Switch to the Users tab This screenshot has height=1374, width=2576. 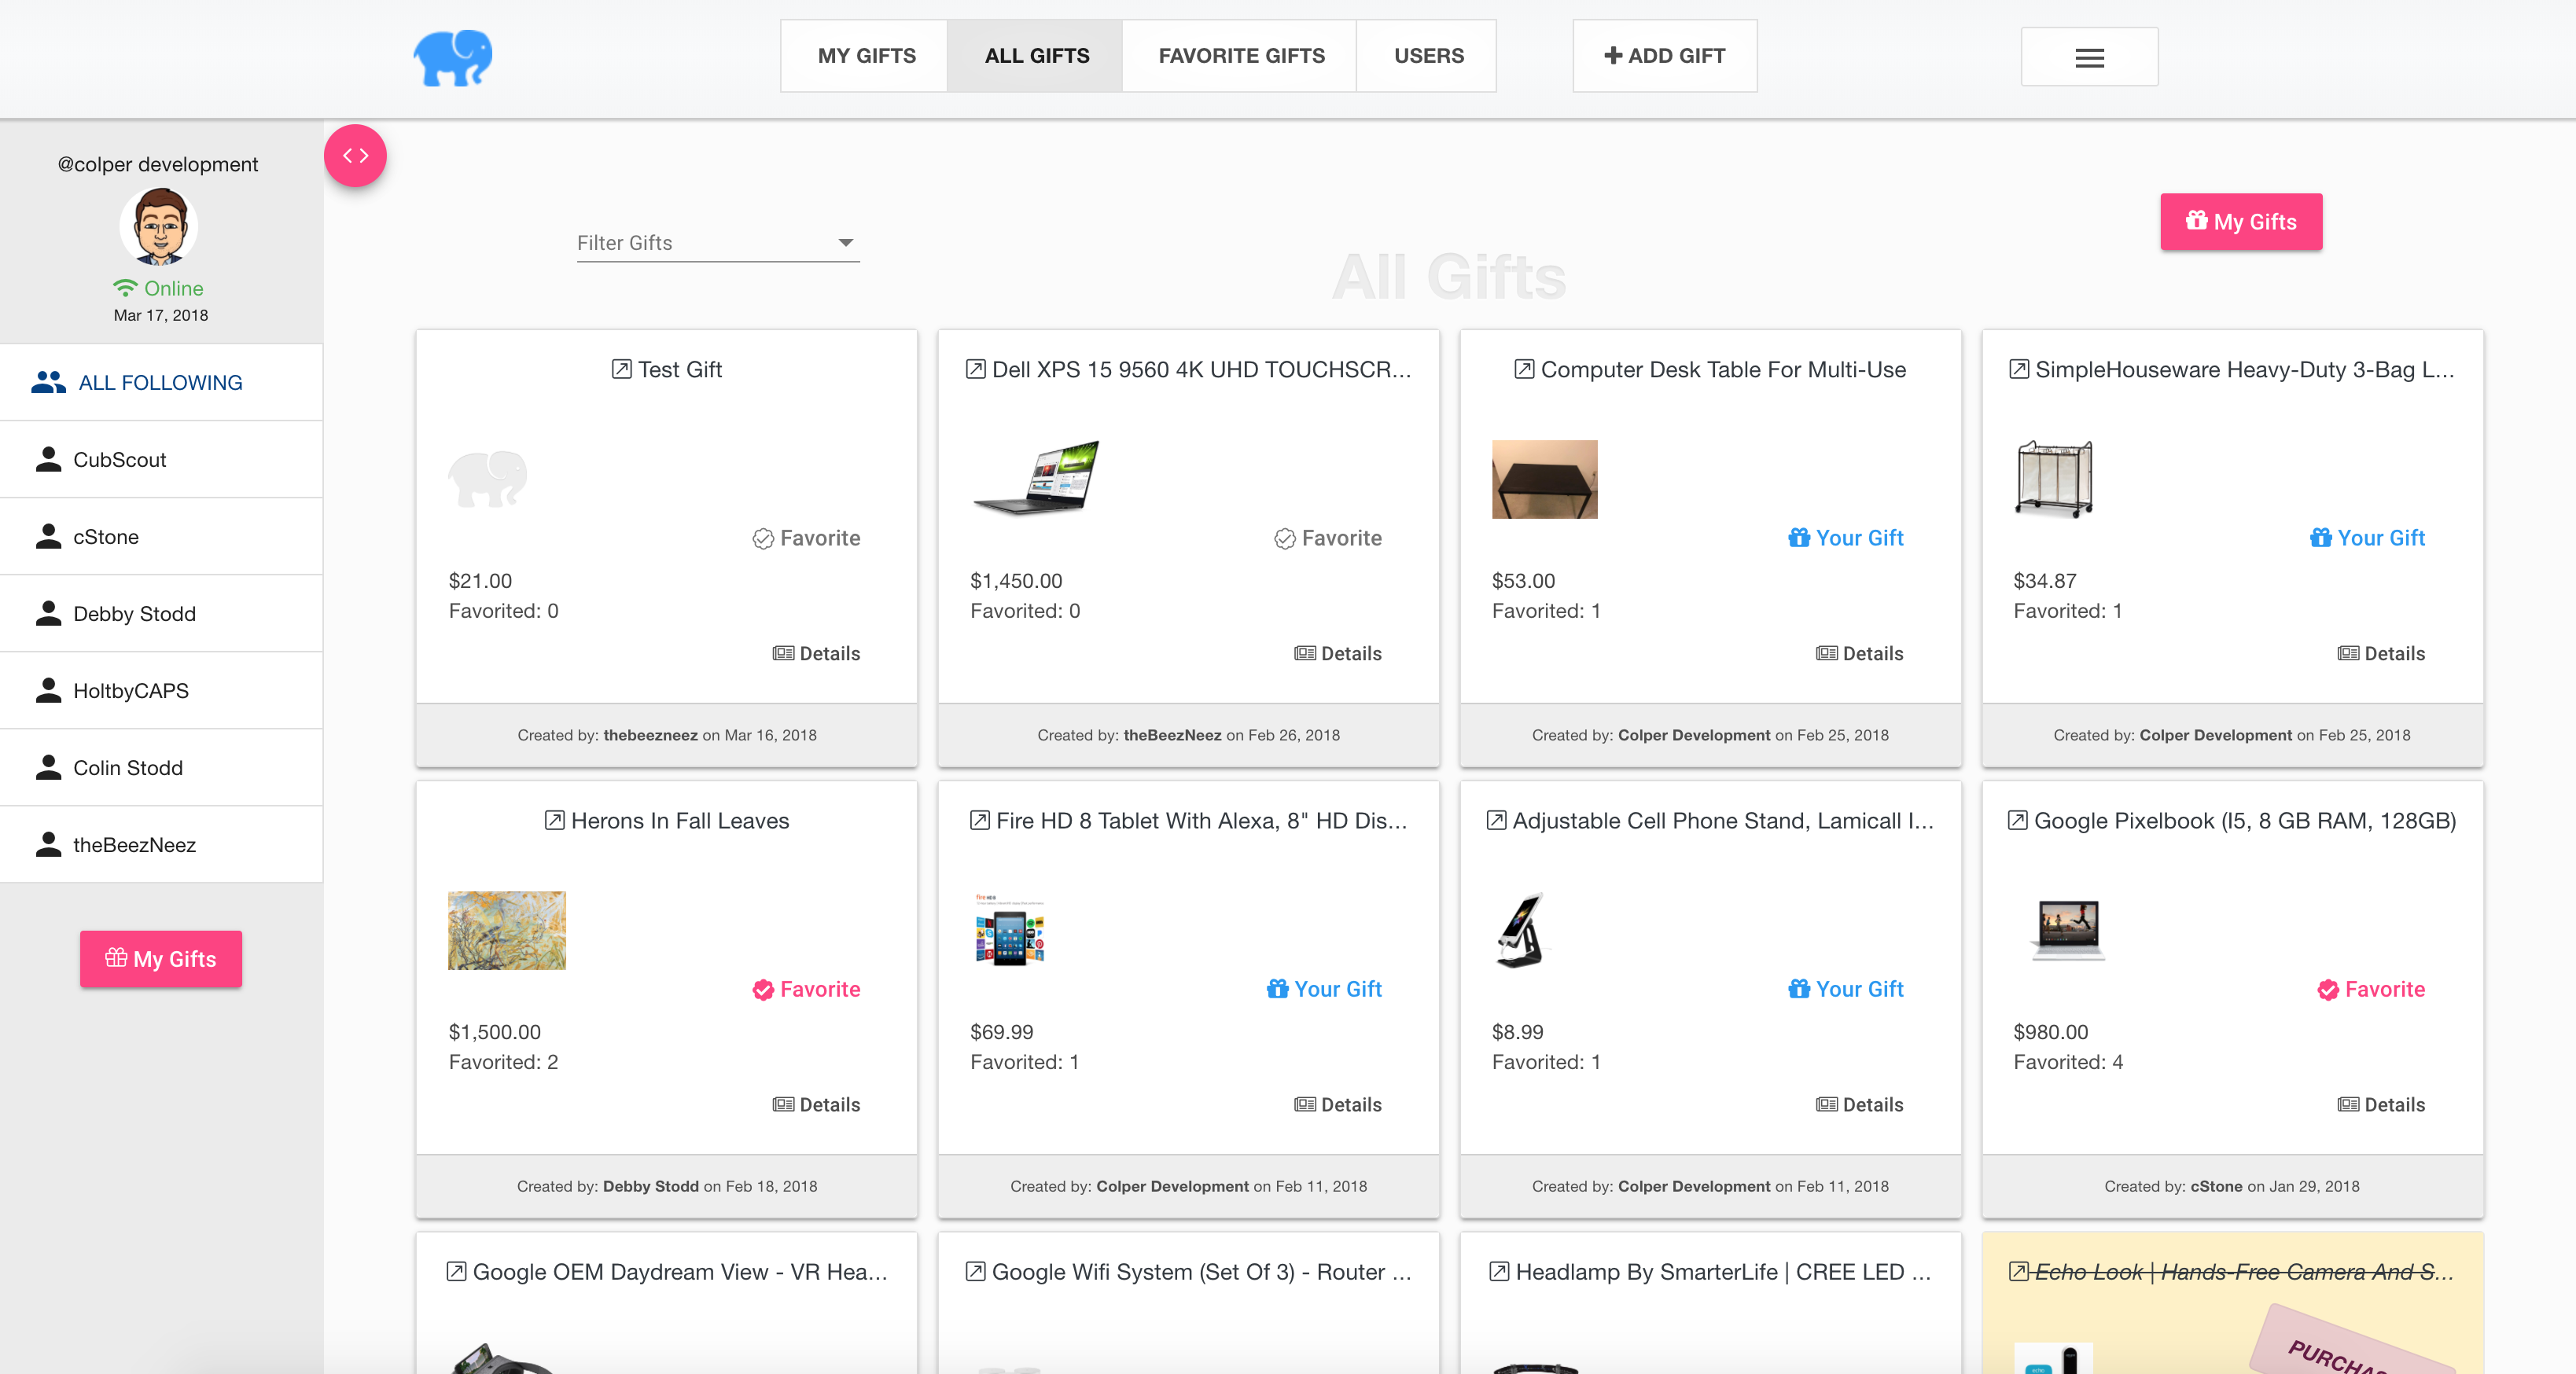1428,56
